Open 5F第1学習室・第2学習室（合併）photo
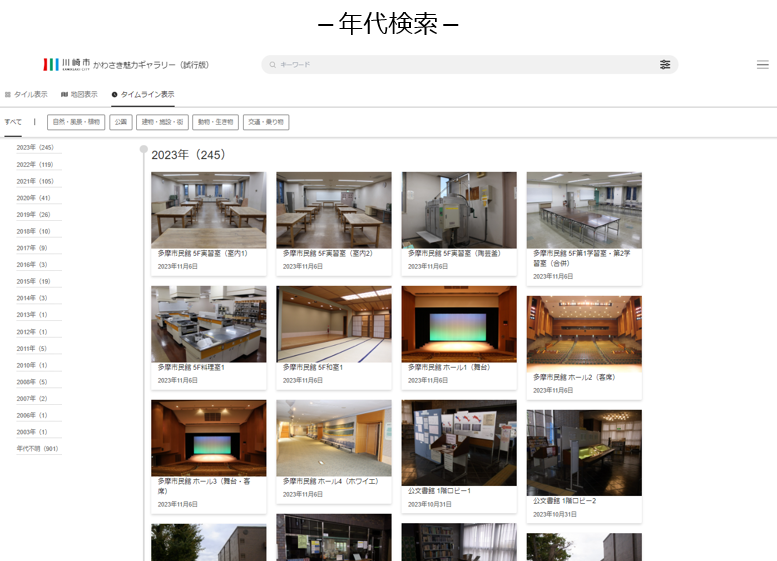 [584, 210]
